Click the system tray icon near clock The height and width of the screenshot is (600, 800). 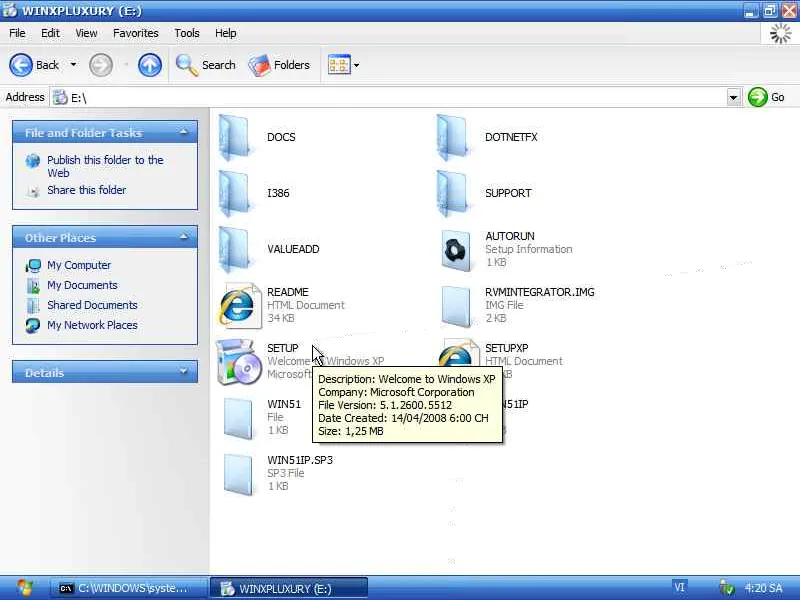point(727,588)
